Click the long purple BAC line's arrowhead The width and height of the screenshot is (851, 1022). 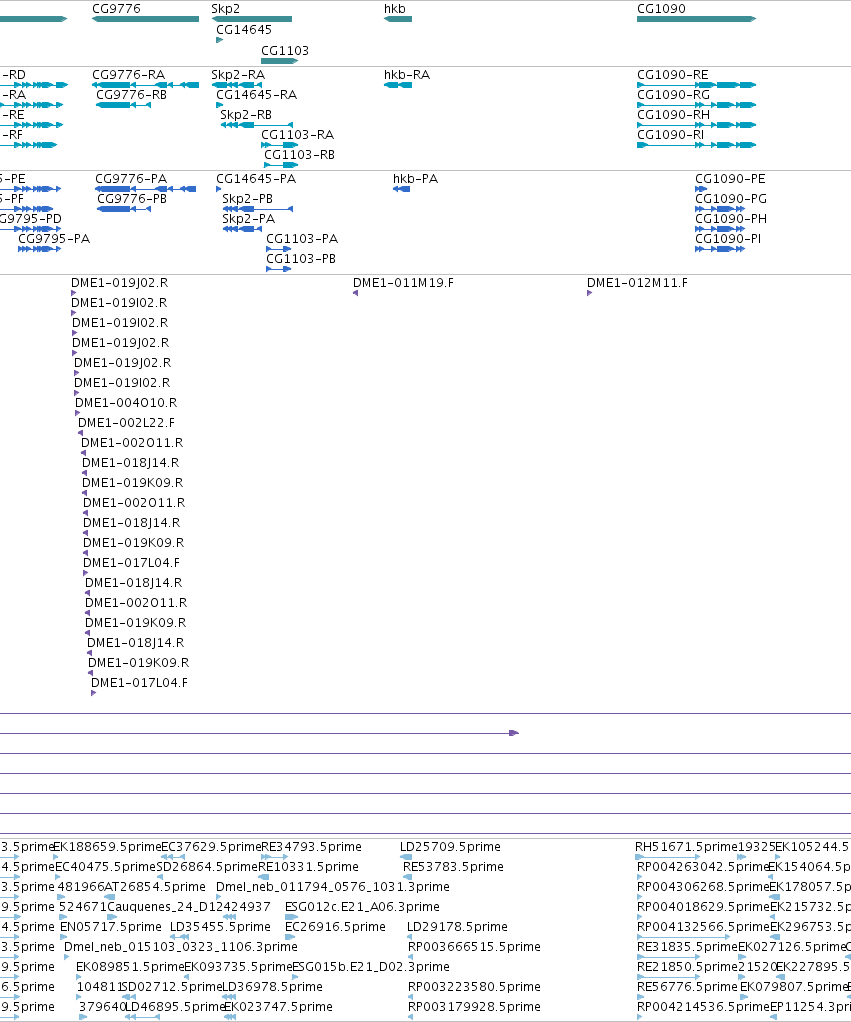(514, 733)
